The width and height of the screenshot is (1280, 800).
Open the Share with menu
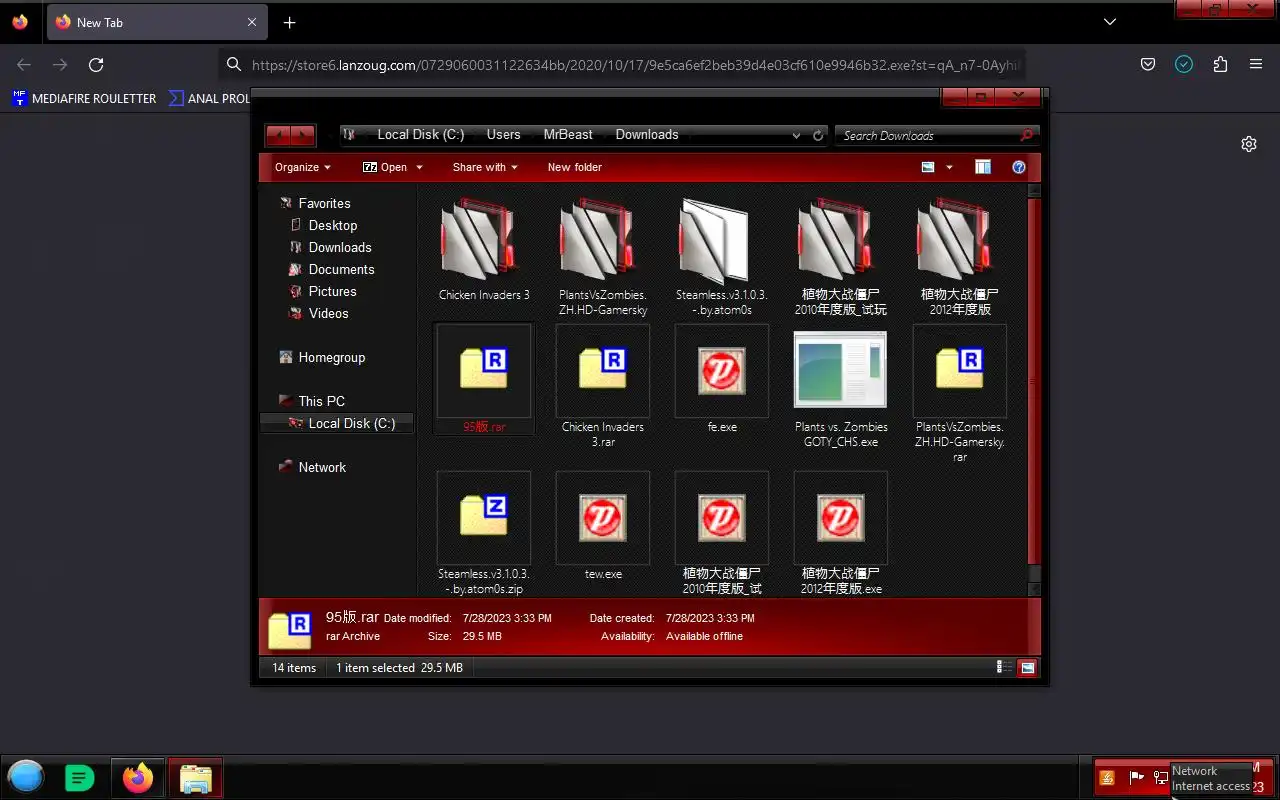tap(485, 167)
